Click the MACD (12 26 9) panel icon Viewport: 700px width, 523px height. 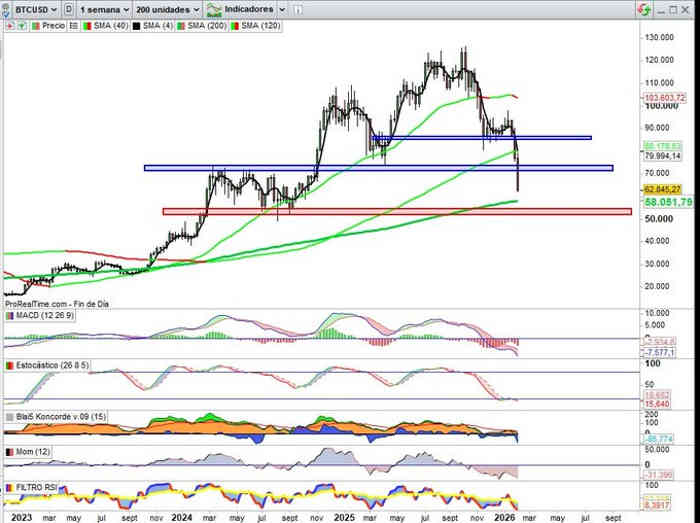(x=10, y=316)
